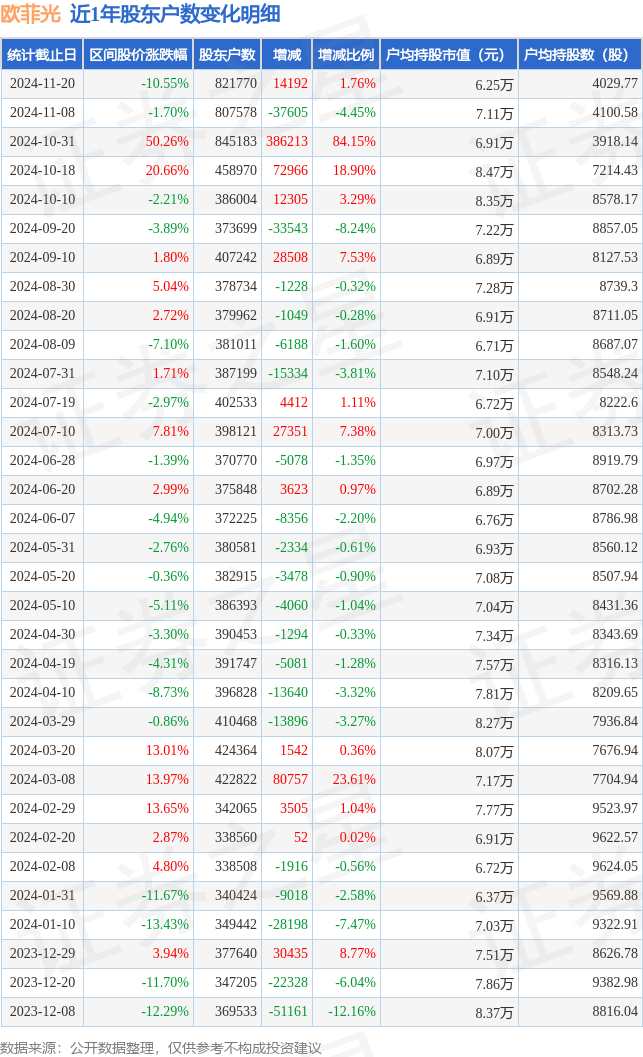The image size is (643, 1057).
Task: Click the shareholder count 381011
Action: (236, 344)
